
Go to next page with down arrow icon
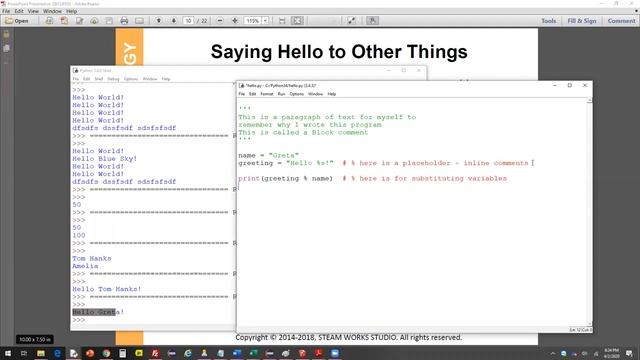pos(173,21)
